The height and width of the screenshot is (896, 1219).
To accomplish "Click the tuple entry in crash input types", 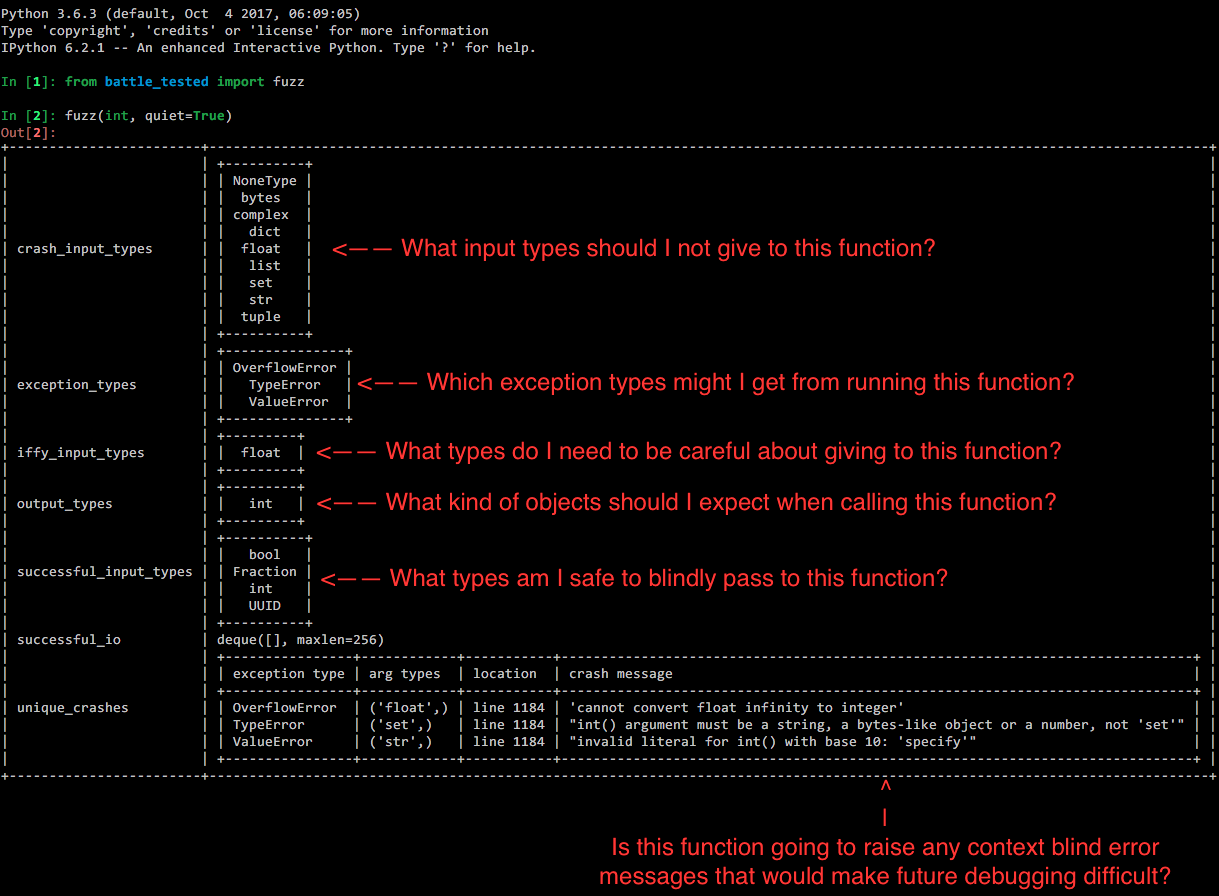I will (261, 317).
